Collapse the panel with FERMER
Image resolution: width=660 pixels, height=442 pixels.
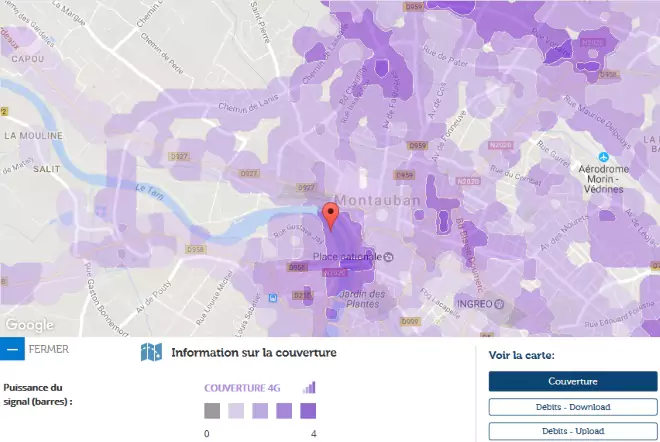tap(48, 349)
